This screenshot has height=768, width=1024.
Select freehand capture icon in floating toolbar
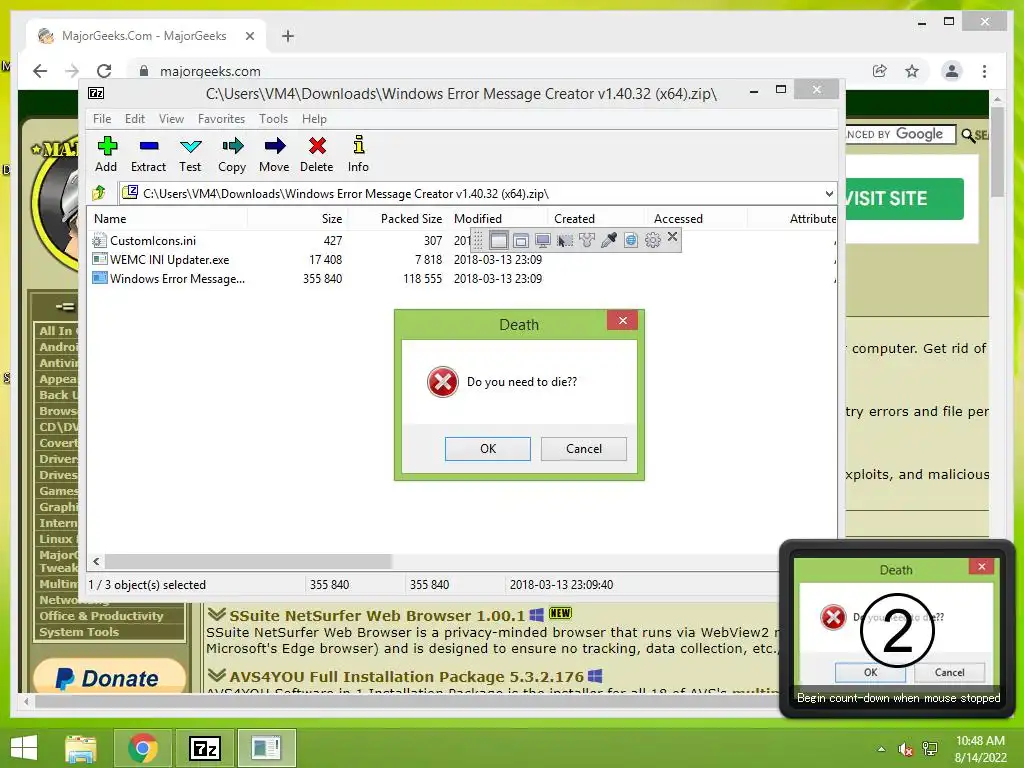[586, 240]
